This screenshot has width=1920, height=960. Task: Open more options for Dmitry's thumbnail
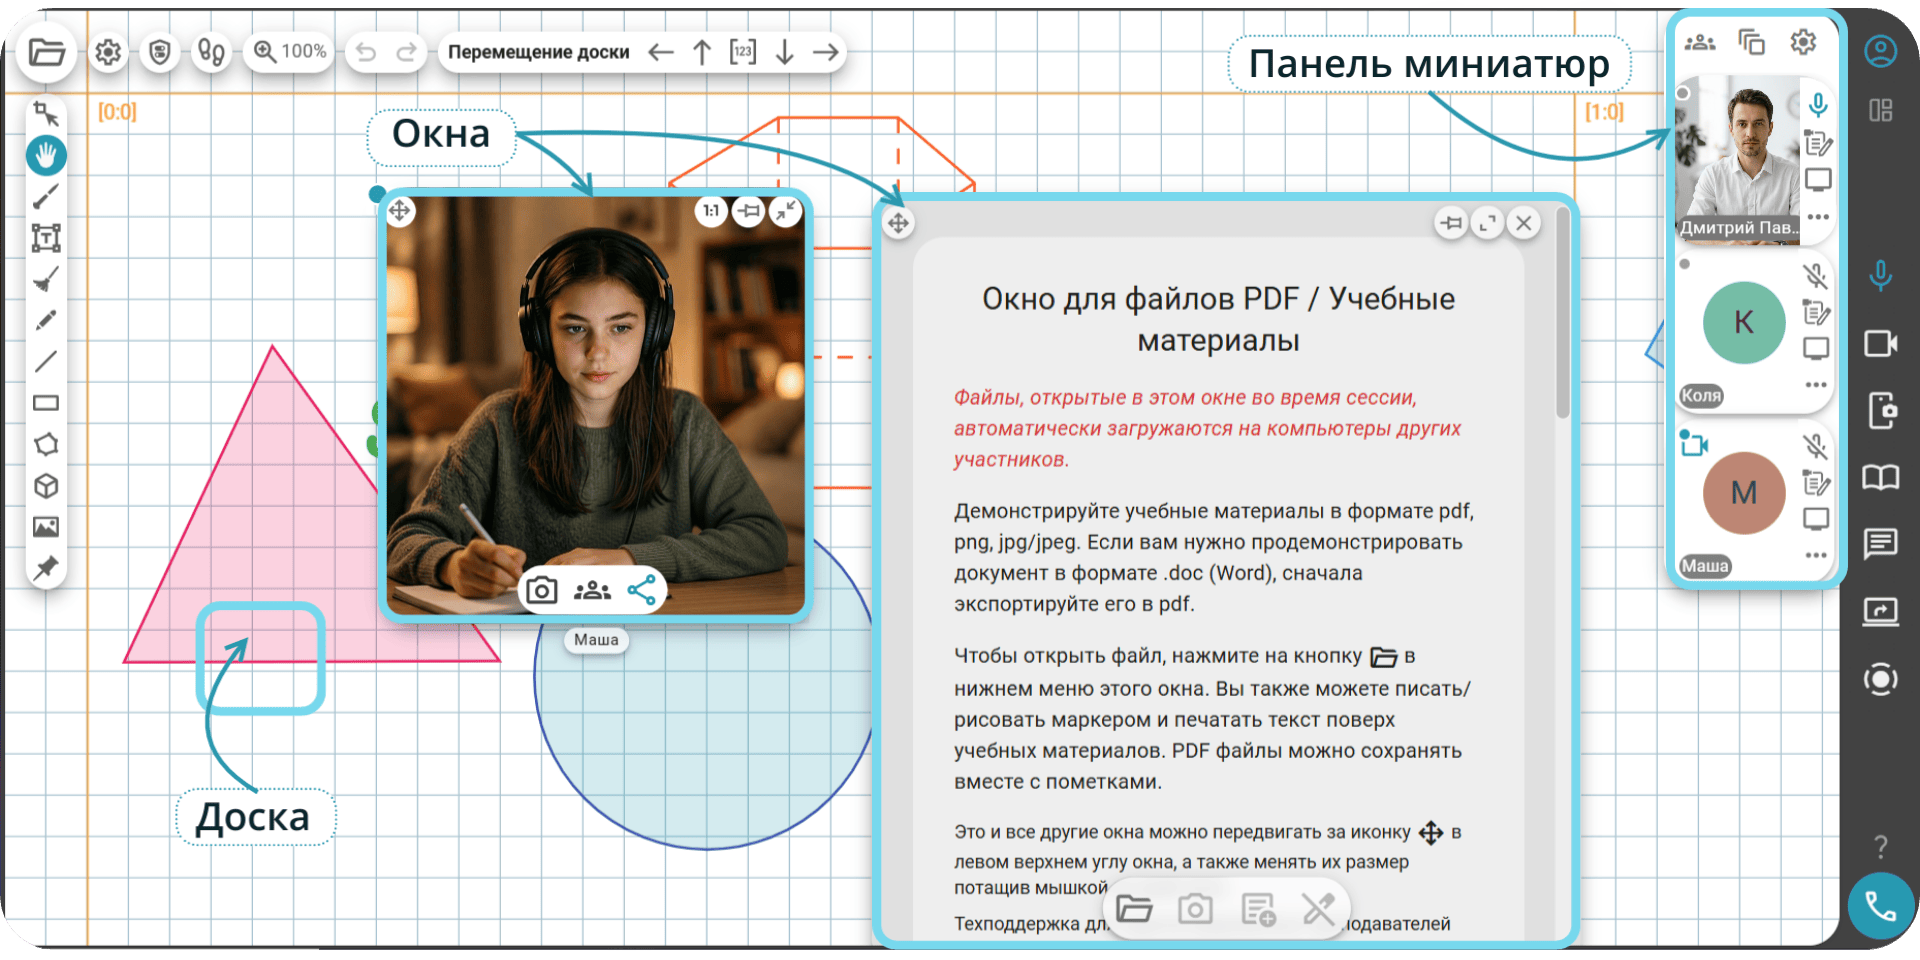[x=1817, y=216]
